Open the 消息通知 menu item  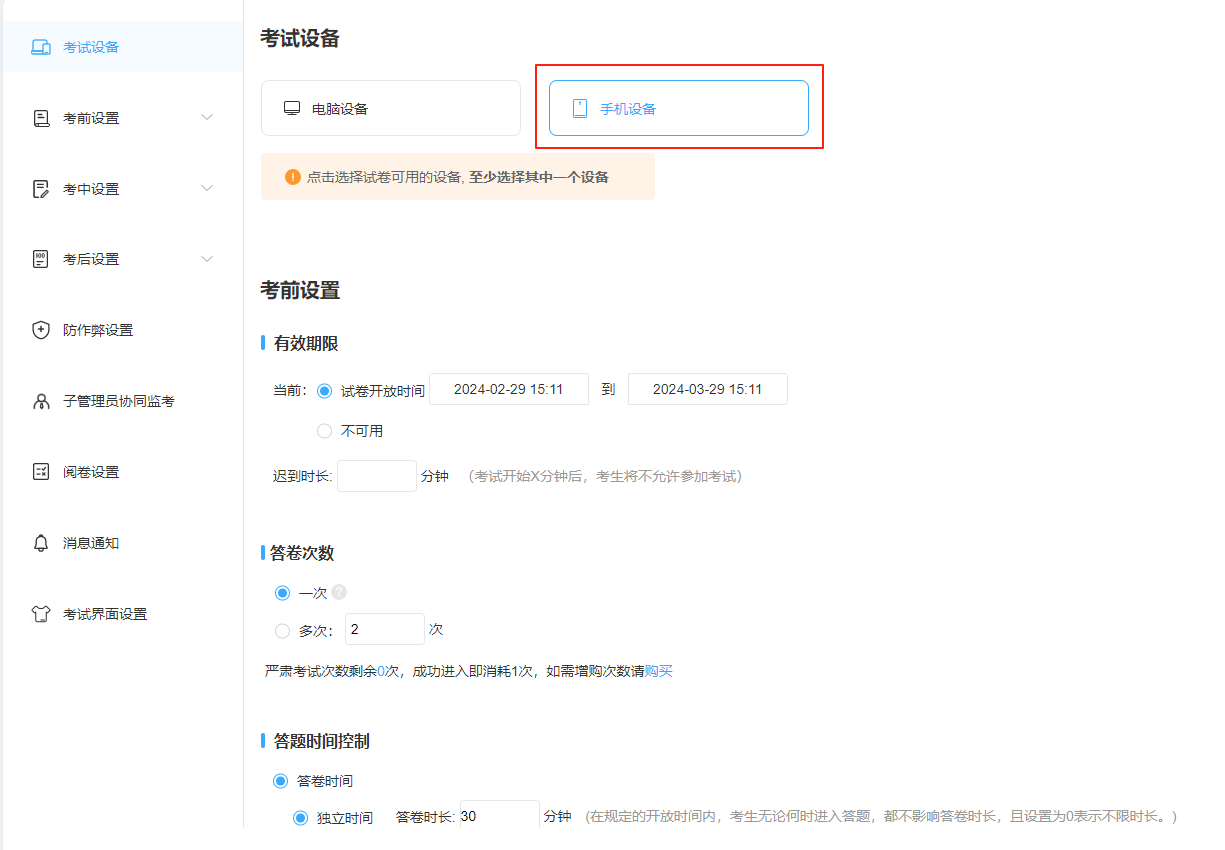pos(122,543)
